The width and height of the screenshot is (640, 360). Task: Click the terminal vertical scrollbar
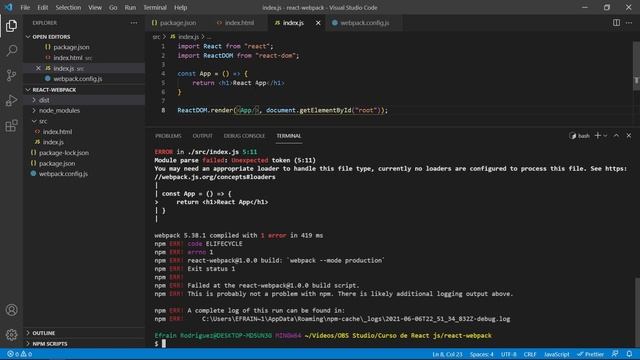[637, 312]
